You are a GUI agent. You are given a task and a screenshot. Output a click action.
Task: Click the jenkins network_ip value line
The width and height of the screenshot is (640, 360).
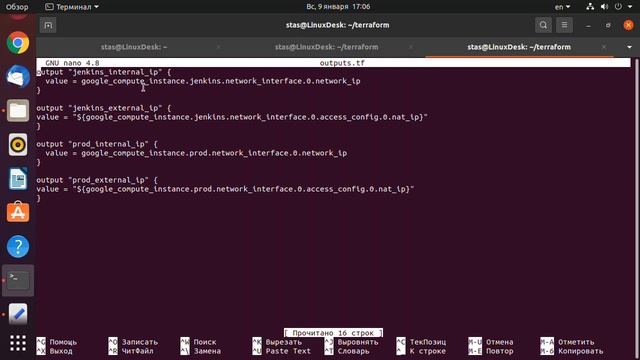[203, 81]
